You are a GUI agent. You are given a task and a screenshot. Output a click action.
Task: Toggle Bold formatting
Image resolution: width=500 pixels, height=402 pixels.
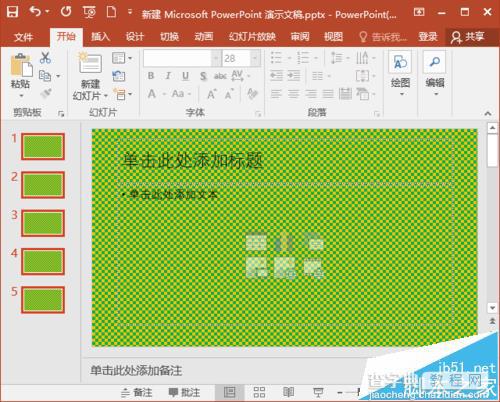pyautogui.click(x=151, y=76)
